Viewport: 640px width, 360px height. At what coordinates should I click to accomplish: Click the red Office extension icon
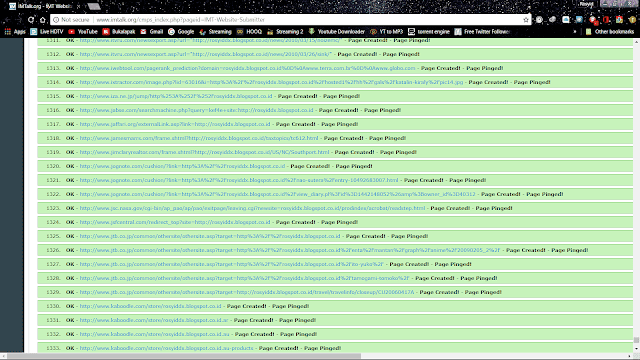pos(607,20)
